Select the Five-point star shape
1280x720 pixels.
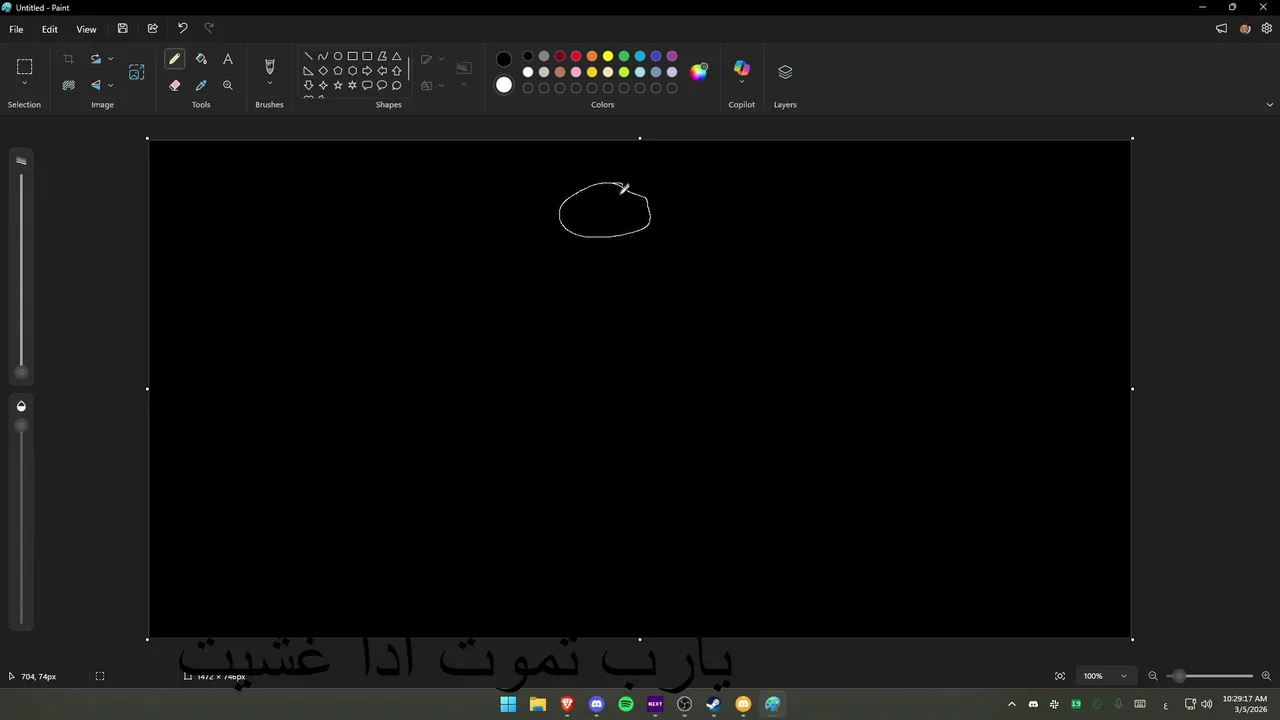338,85
